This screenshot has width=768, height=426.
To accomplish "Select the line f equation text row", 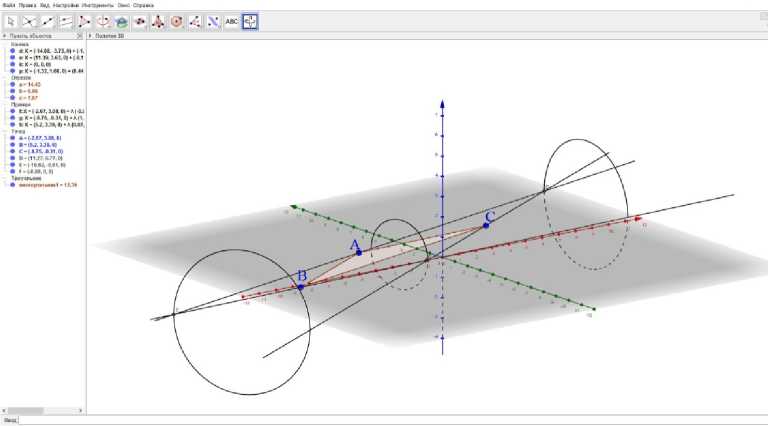I will coord(51,111).
